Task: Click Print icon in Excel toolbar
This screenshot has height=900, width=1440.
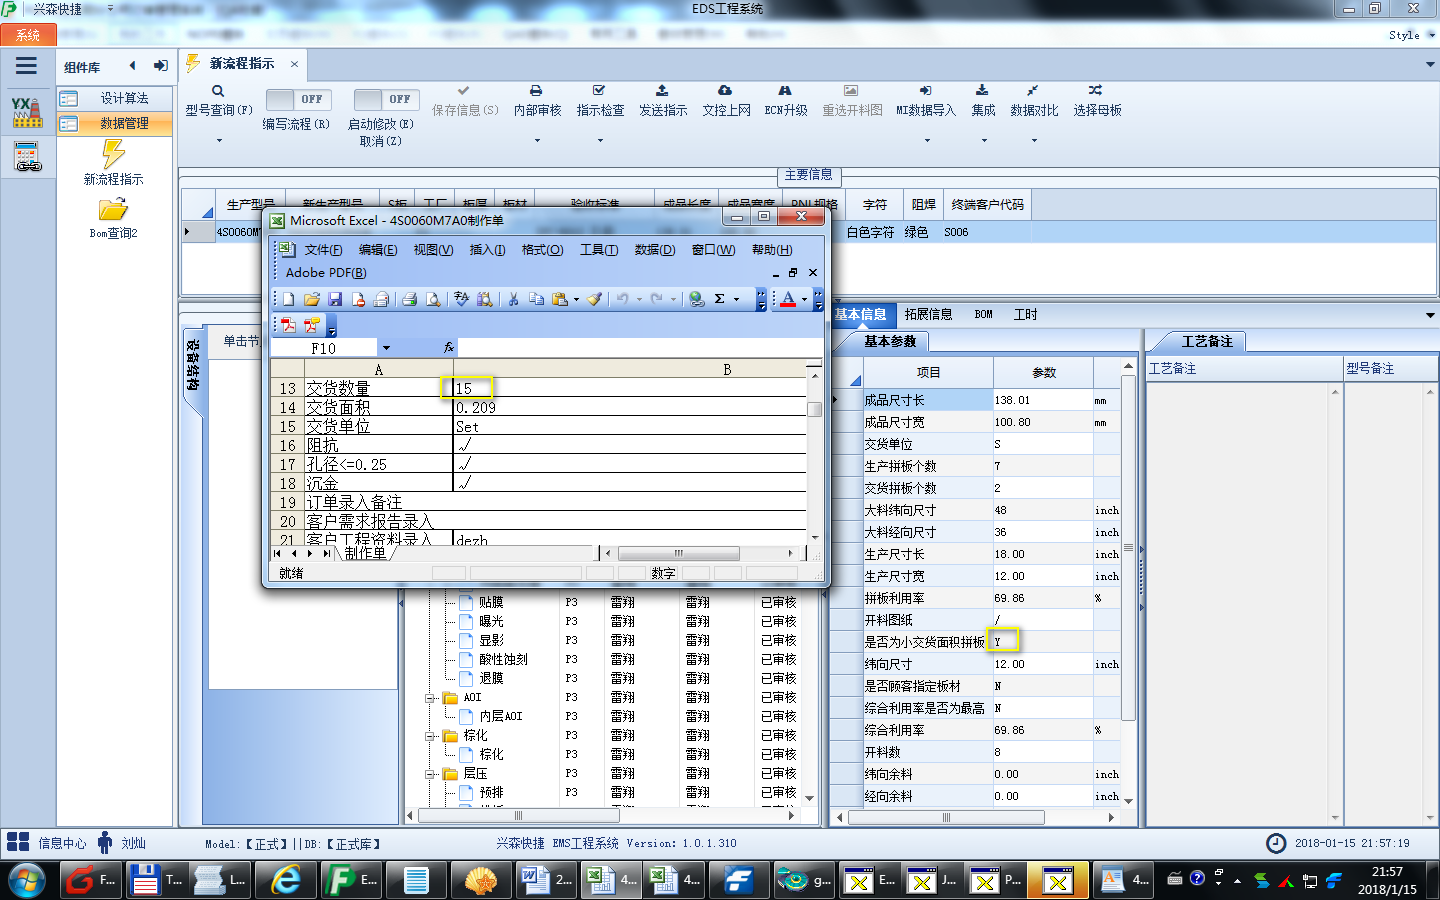Action: coord(409,299)
